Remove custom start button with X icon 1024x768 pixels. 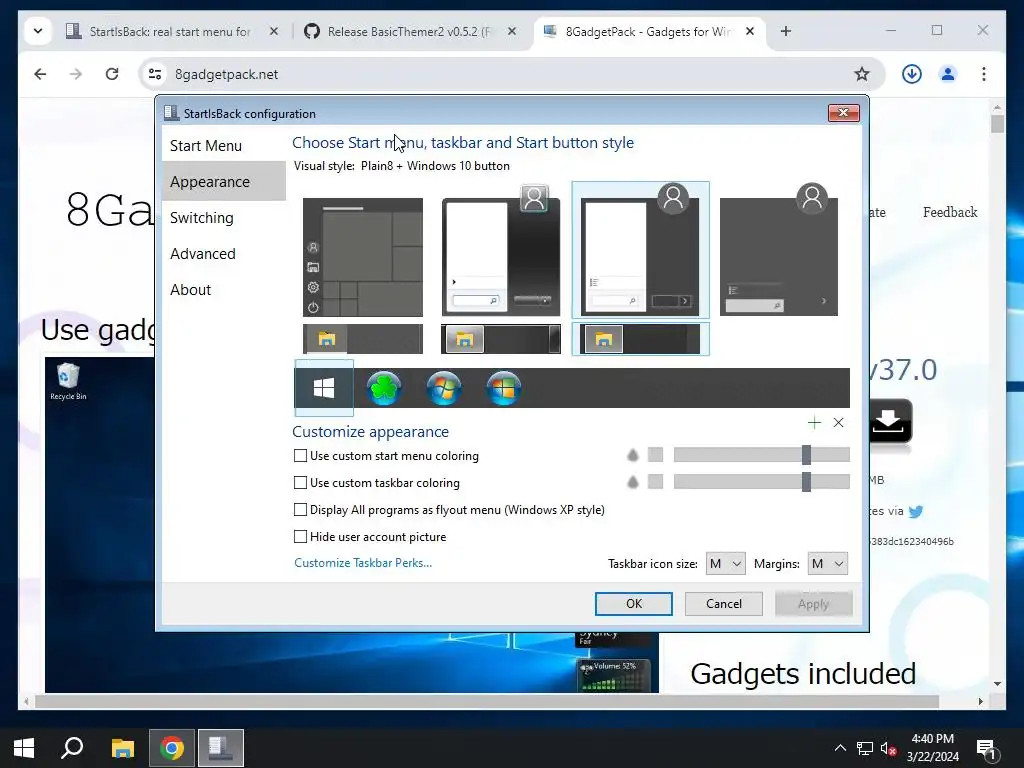coord(839,423)
